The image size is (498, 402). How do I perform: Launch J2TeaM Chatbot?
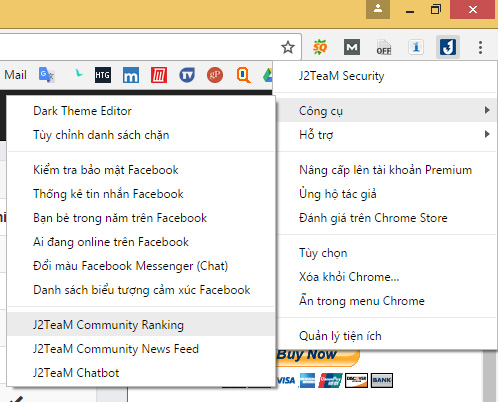(141, 373)
